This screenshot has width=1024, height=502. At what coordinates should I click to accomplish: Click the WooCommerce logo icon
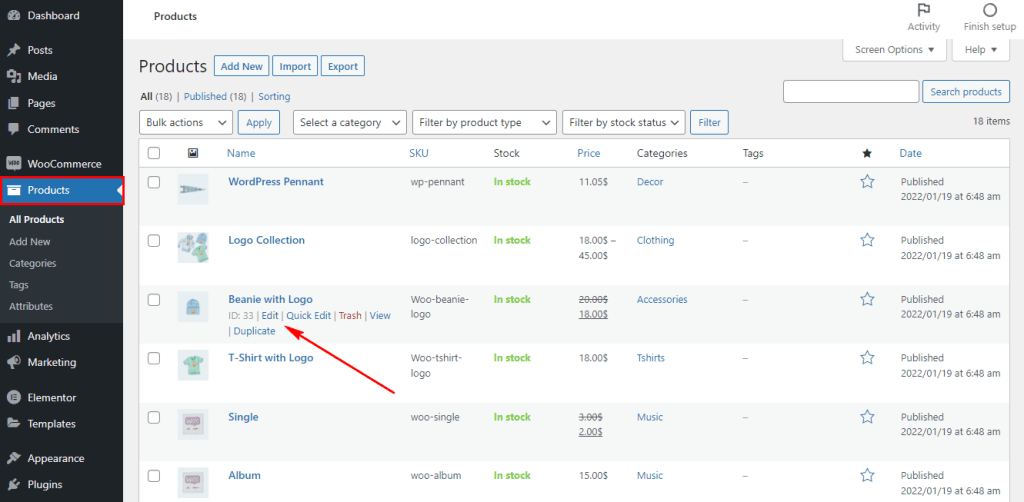[x=13, y=164]
